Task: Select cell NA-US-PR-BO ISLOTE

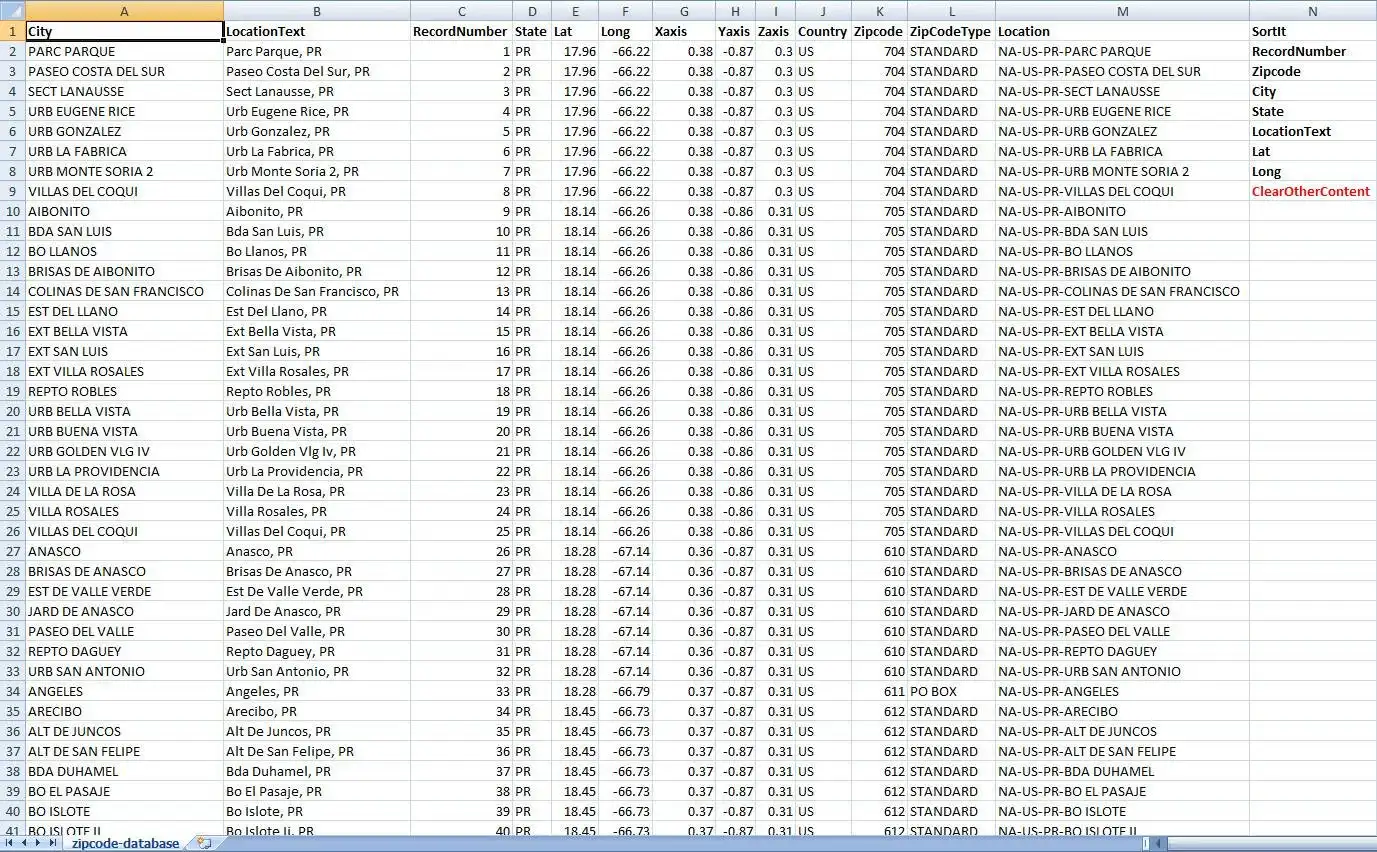Action: [1122, 812]
